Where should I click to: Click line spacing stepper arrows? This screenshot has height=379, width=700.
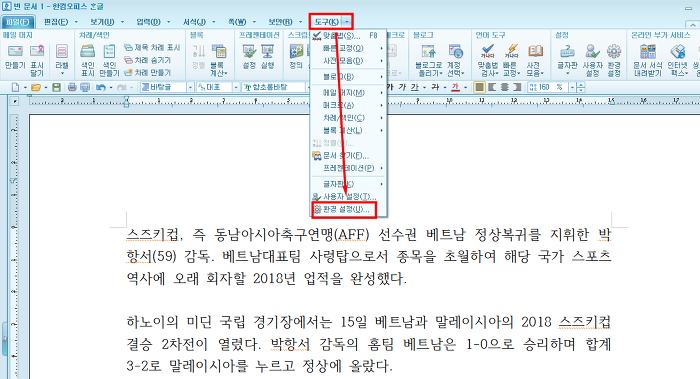point(581,87)
